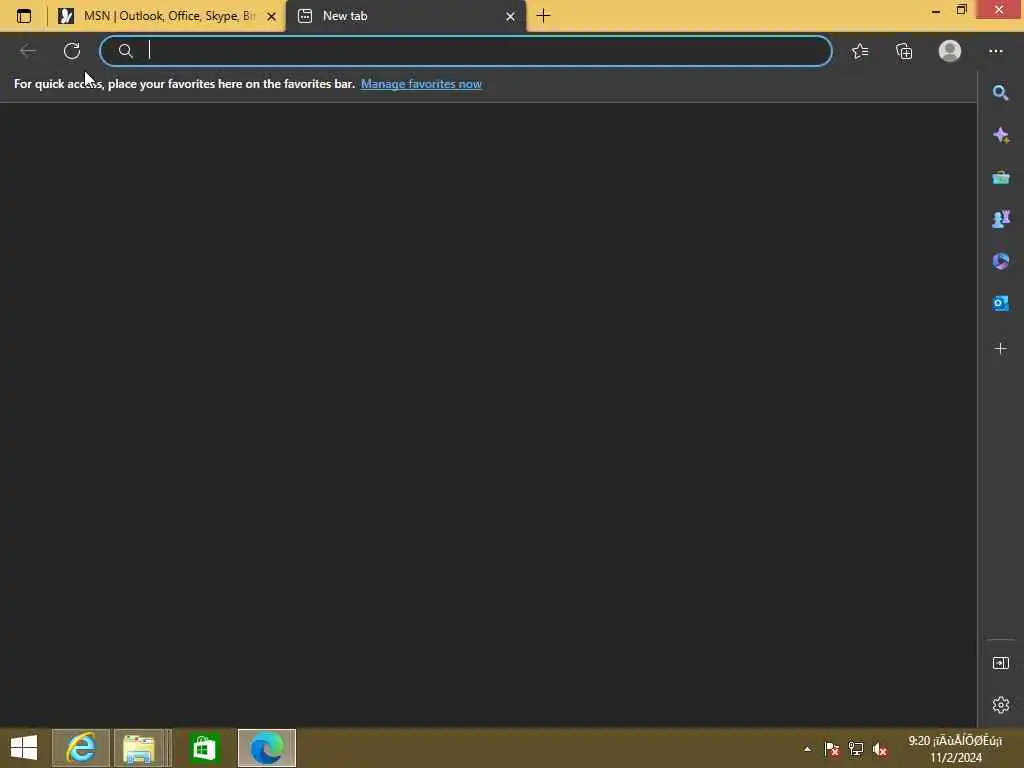Screen dimensions: 1024x768
Task: Go back with the back arrow
Action: (28, 51)
